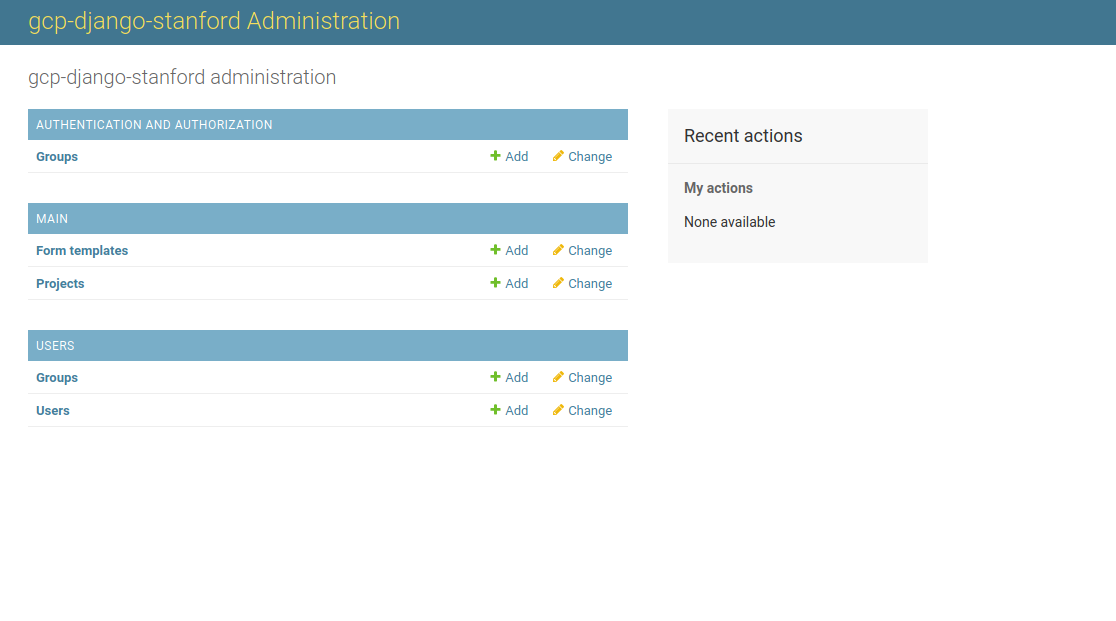The height and width of the screenshot is (621, 1116).
Task: Click the plus icon for Groups under Authentication and Authorization
Action: 495,156
